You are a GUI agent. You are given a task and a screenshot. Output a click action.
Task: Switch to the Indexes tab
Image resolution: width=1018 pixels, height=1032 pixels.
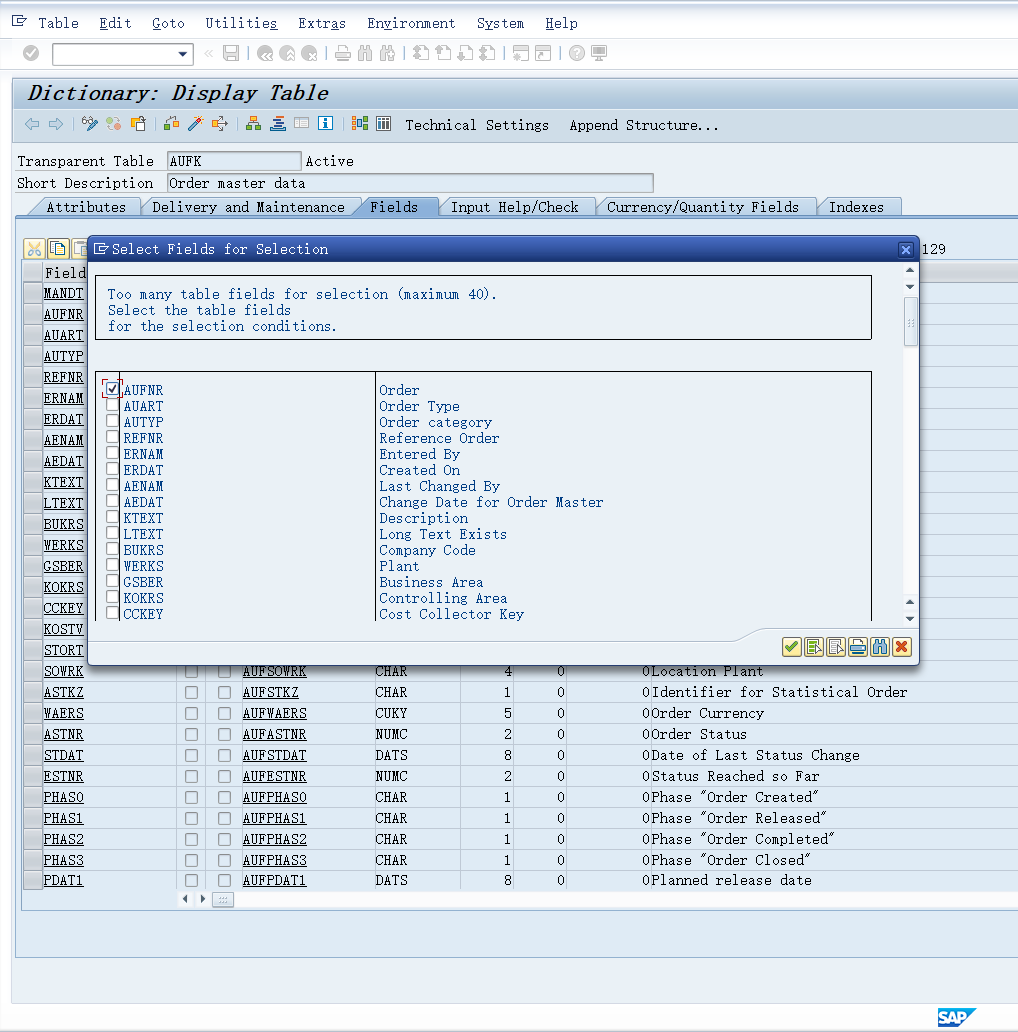[856, 207]
